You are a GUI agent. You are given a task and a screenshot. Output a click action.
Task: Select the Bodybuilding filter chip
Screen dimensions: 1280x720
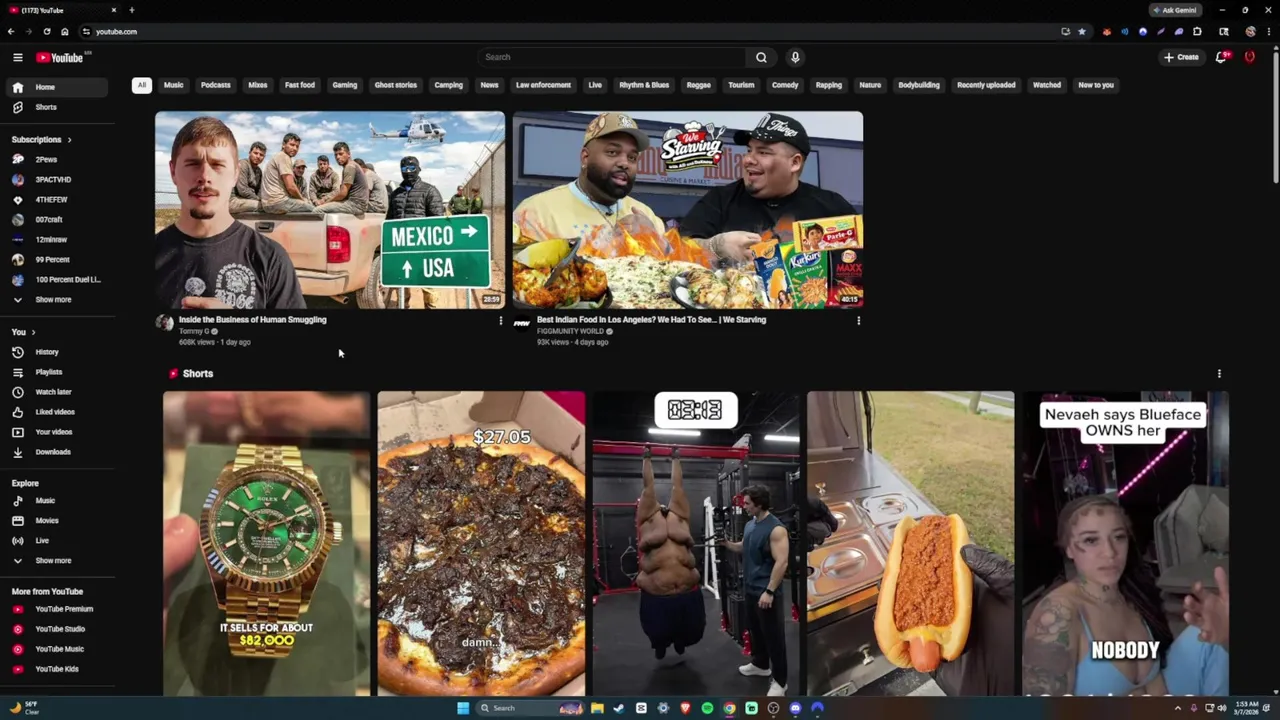coord(919,85)
